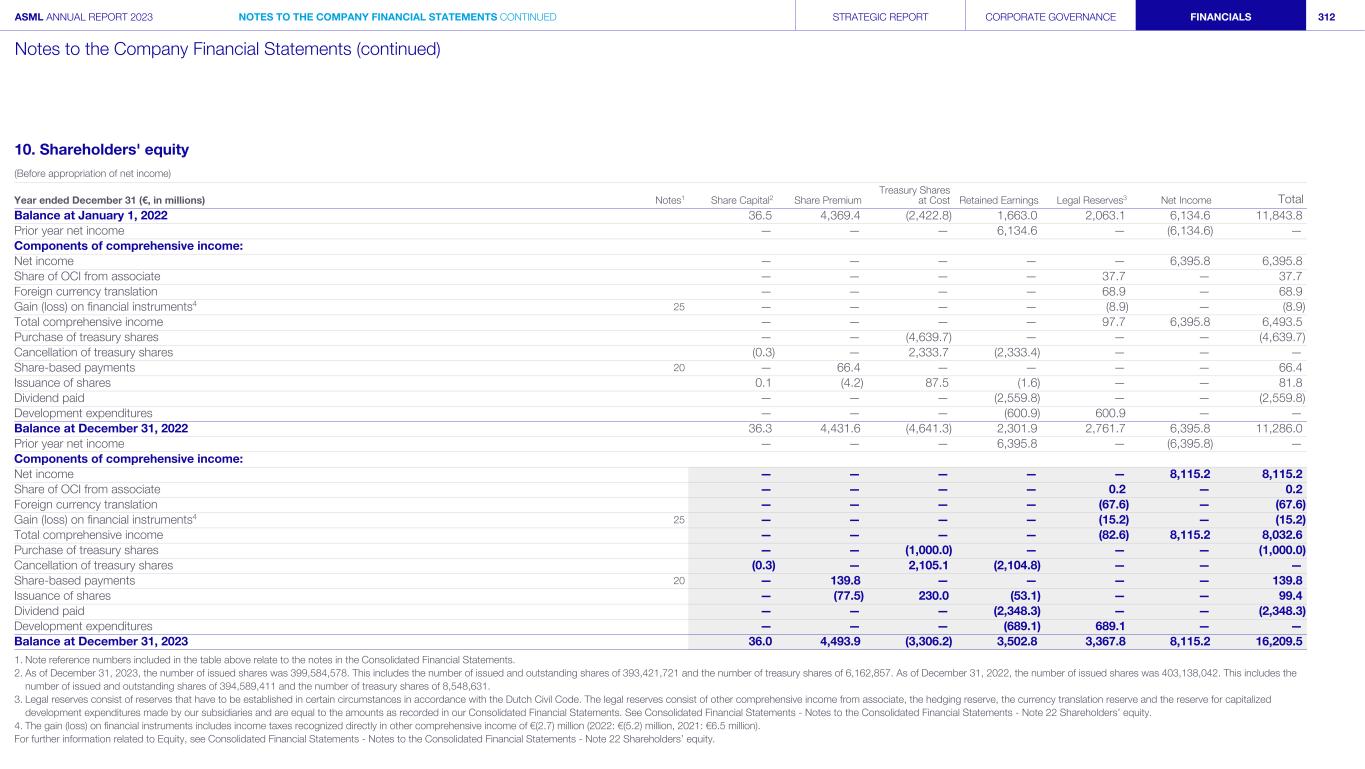
Task: Click the Balance at December 31, 2023 row label
Action: (x=101, y=641)
